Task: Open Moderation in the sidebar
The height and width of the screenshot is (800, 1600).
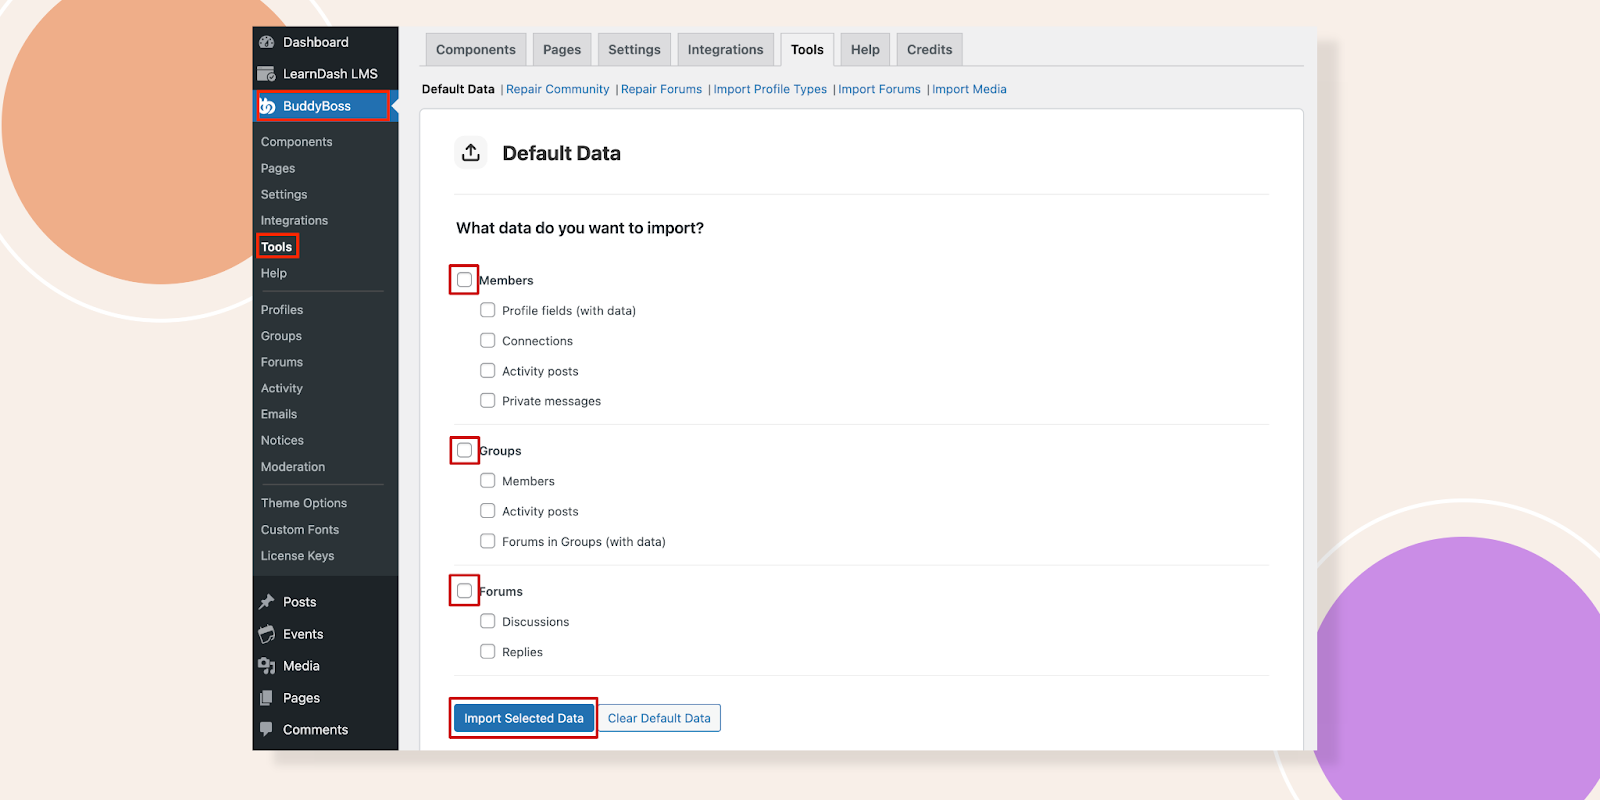Action: [293, 467]
